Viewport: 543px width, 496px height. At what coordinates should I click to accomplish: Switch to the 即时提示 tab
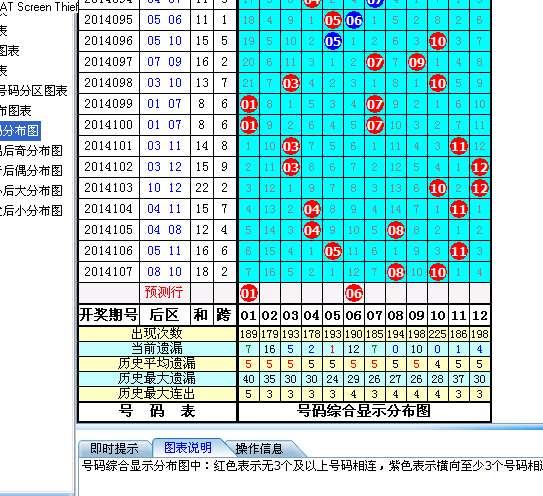click(114, 449)
